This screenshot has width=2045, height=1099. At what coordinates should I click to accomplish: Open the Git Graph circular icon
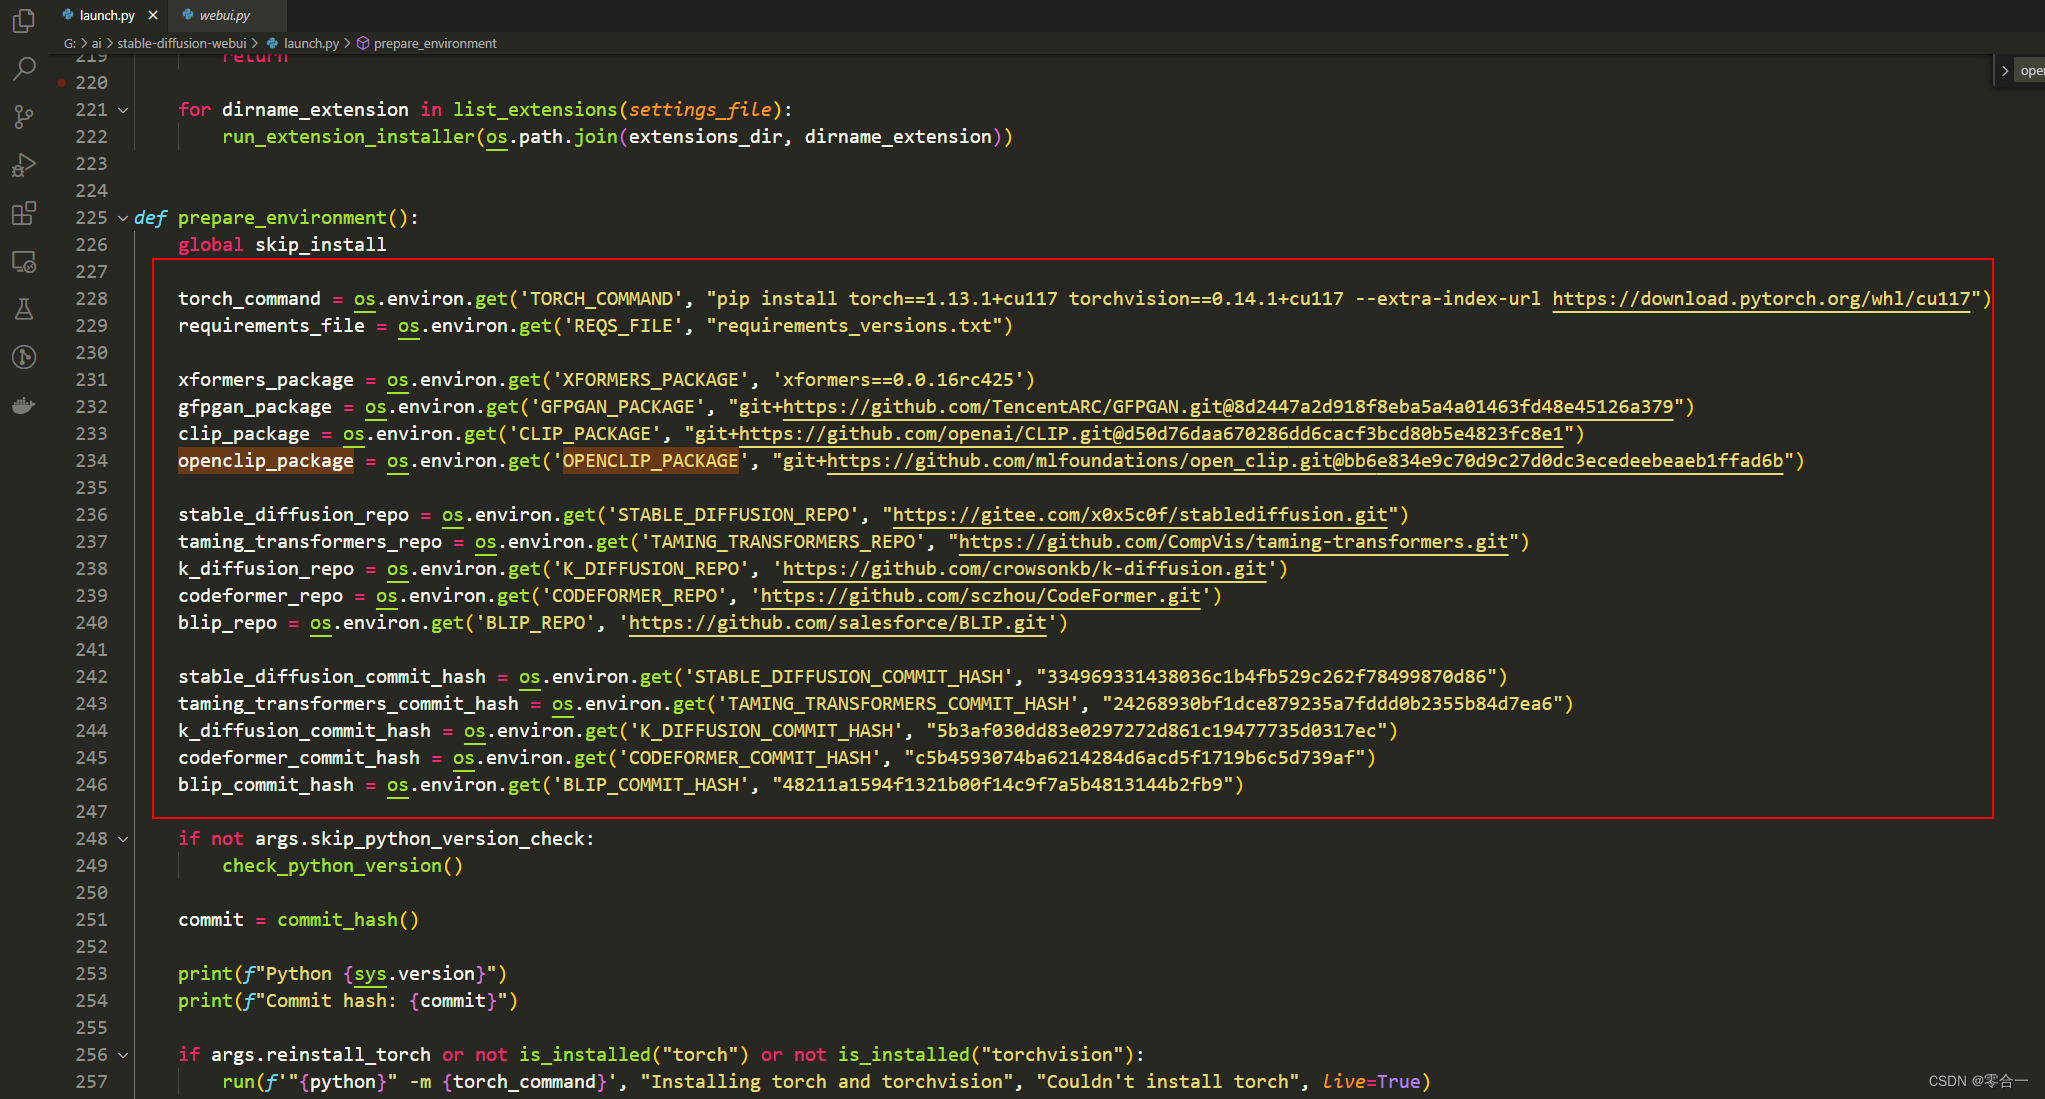pos(24,357)
